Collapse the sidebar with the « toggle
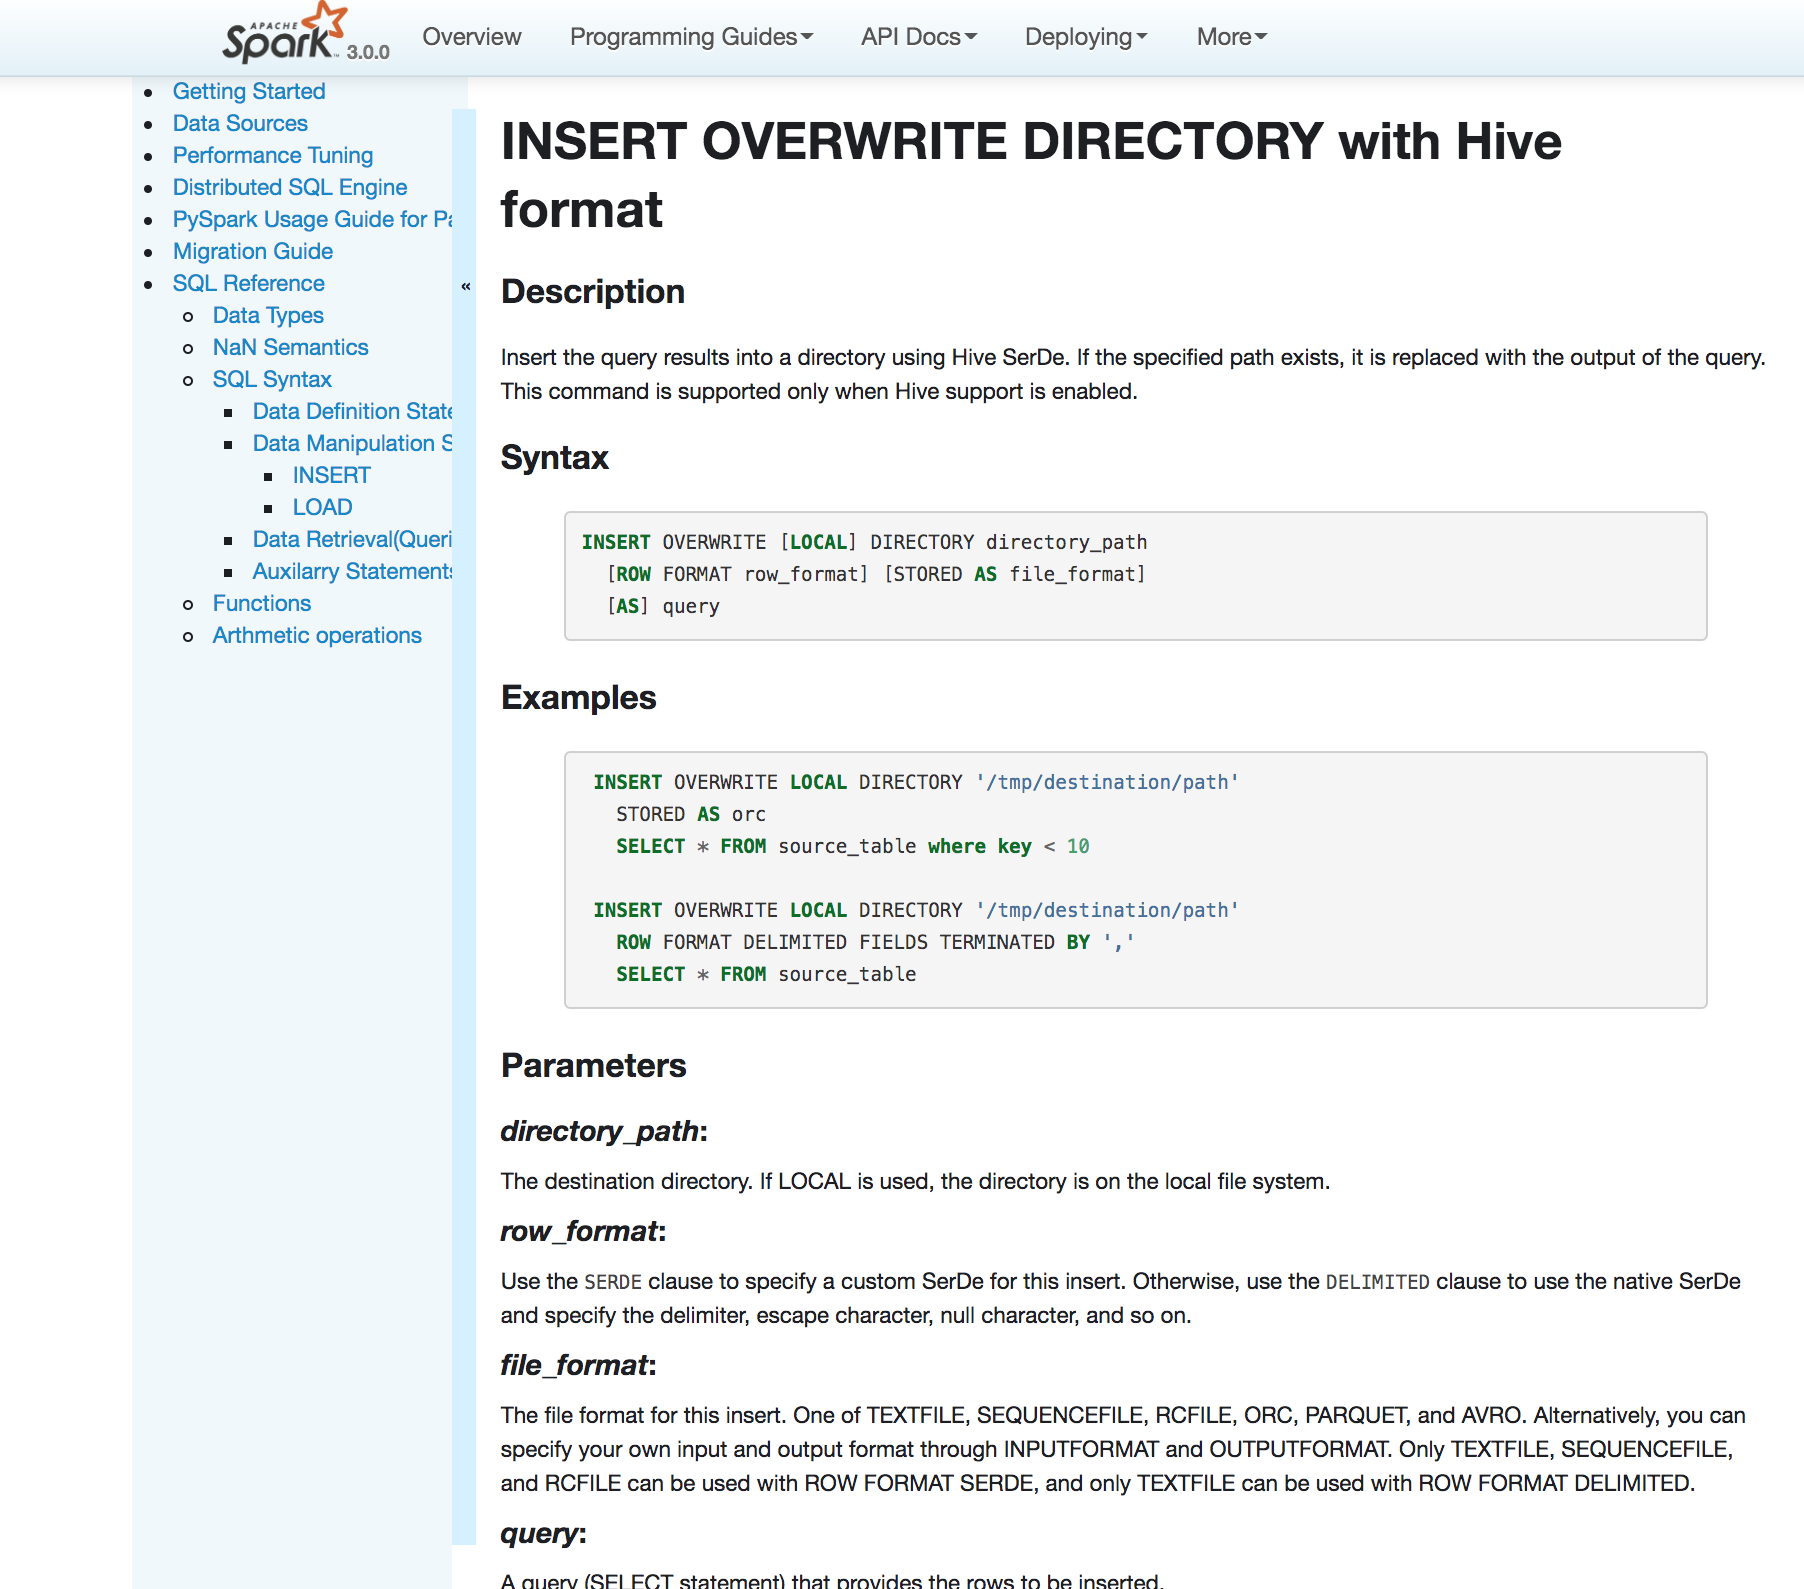Viewport: 1804px width, 1589px height. [x=465, y=286]
